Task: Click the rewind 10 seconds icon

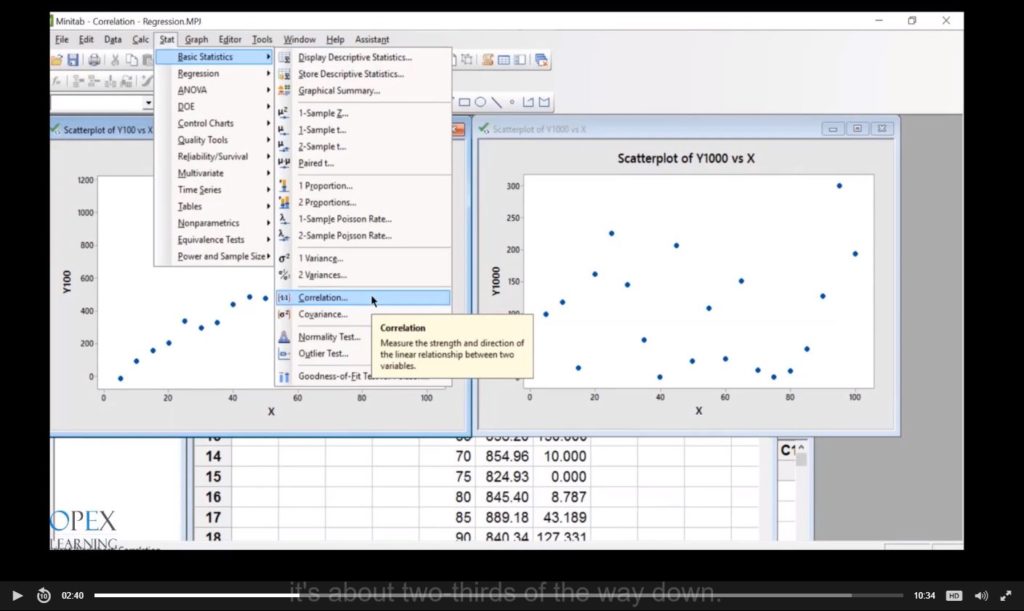Action: 44,595
